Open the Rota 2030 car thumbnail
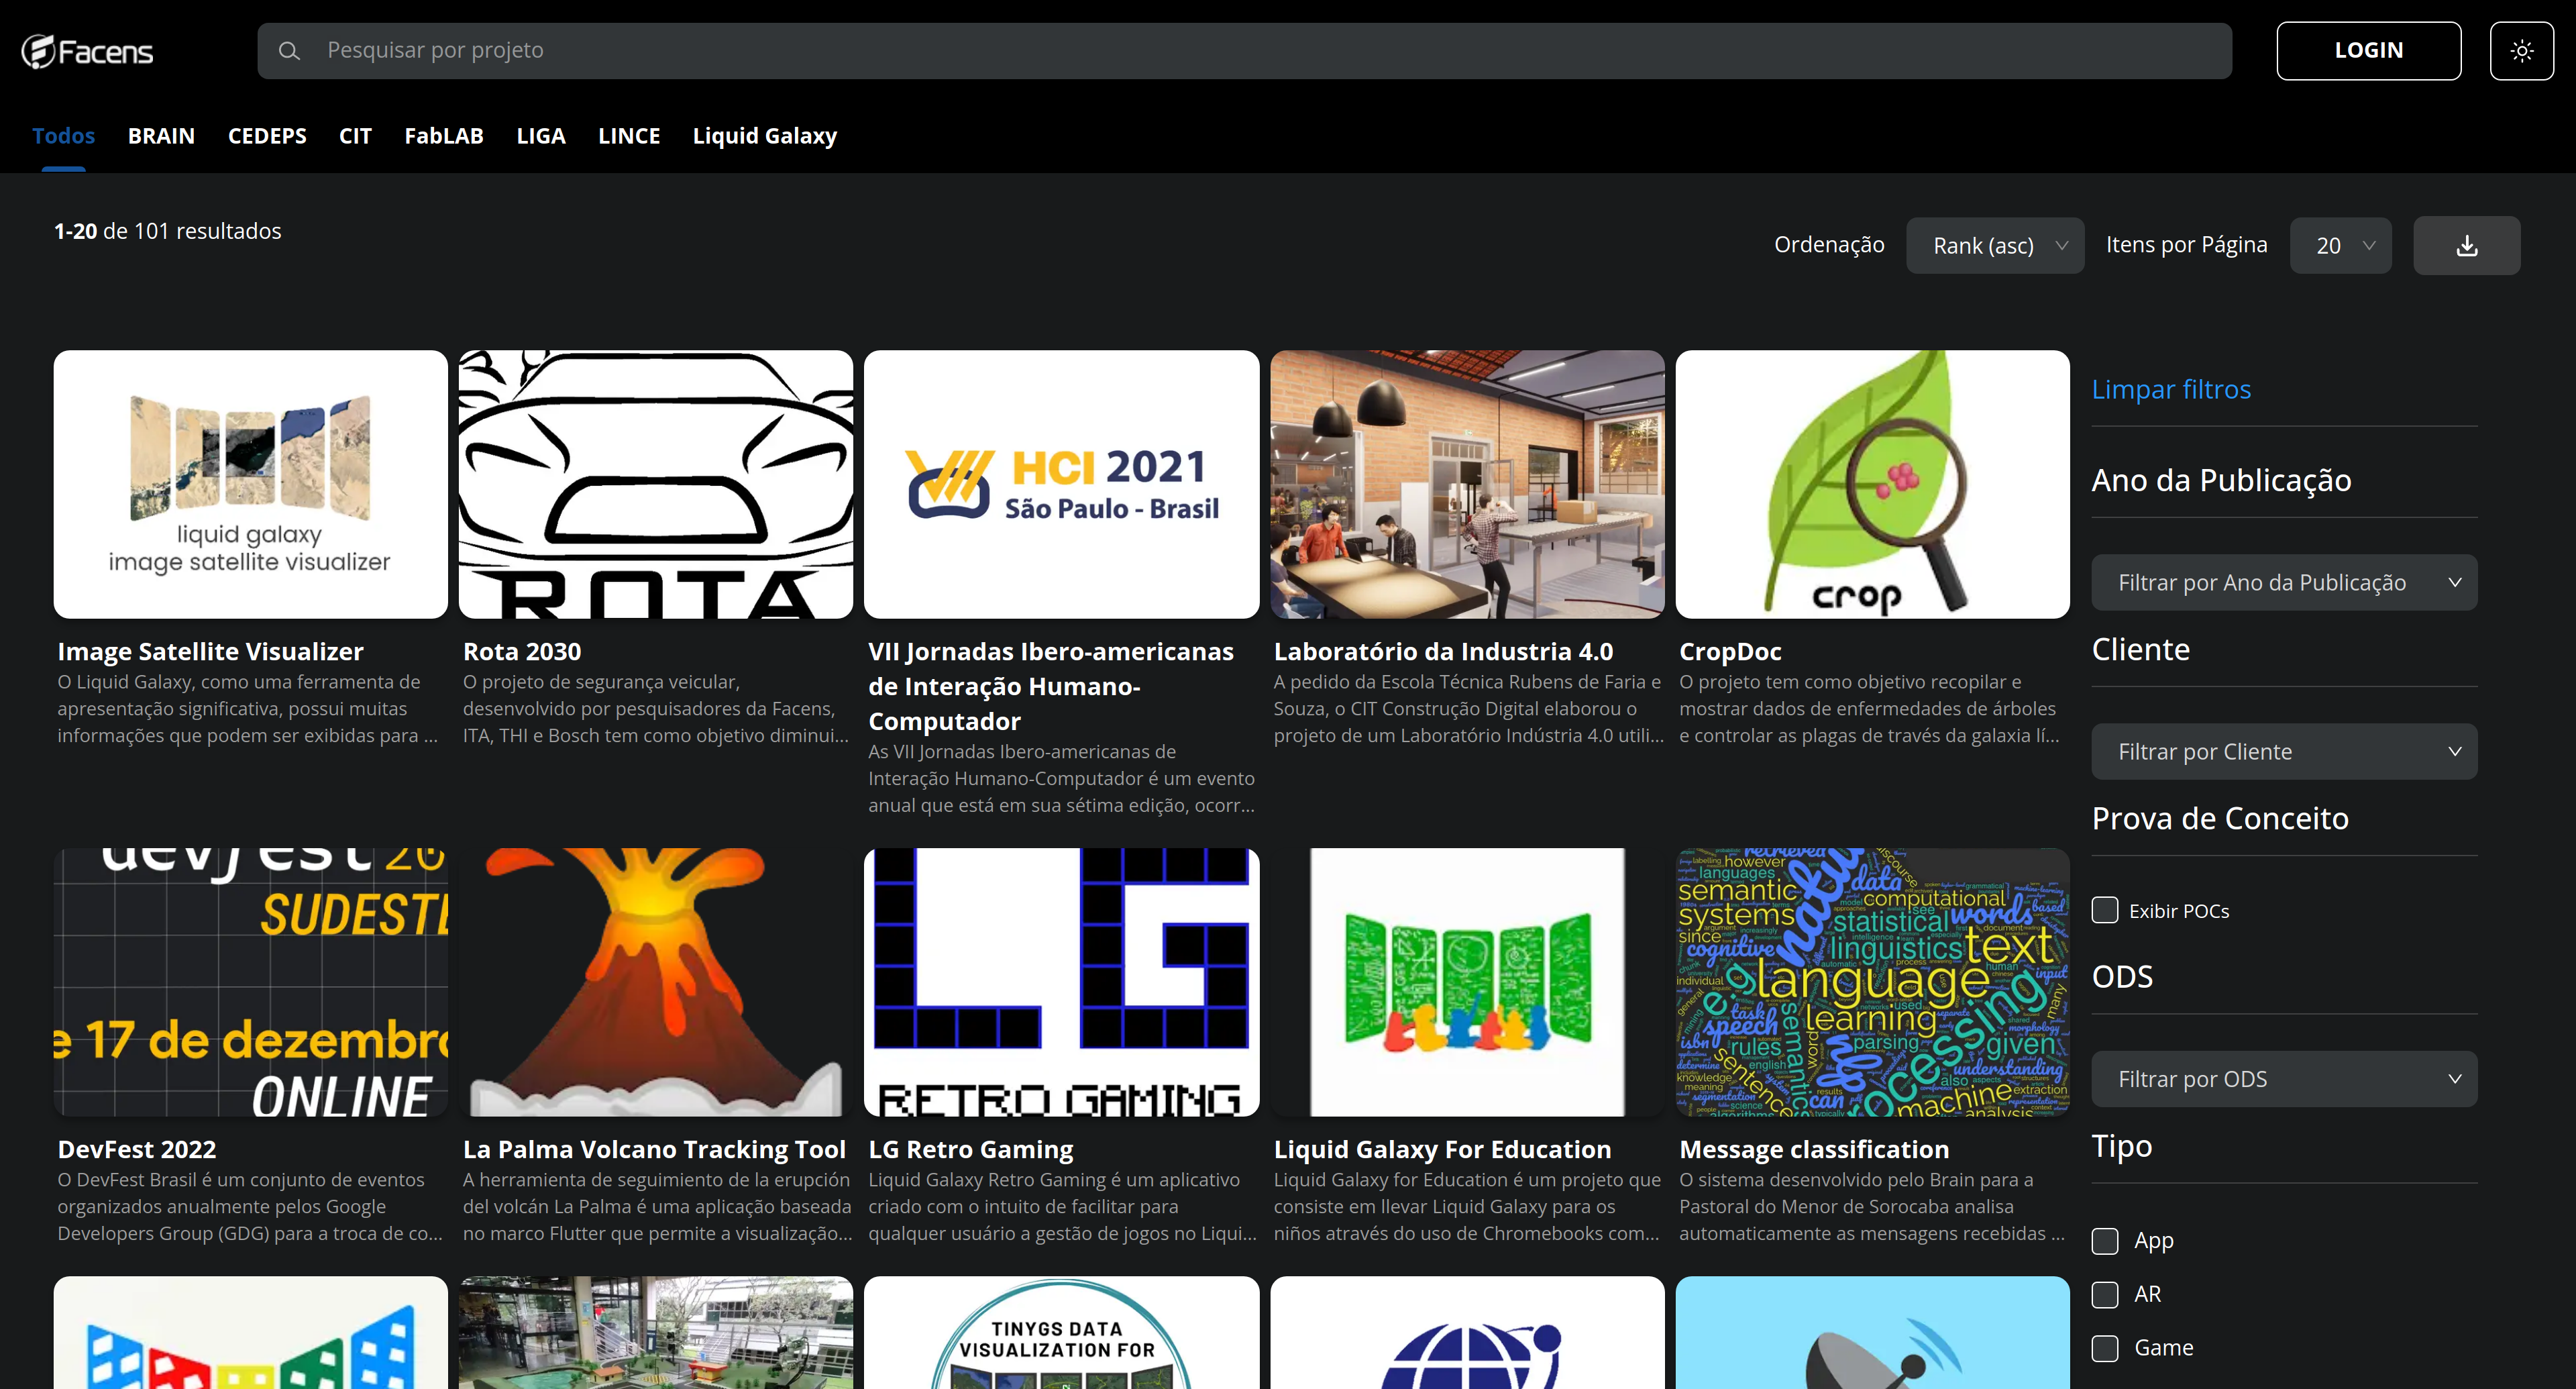This screenshot has height=1389, width=2576. 655,484
